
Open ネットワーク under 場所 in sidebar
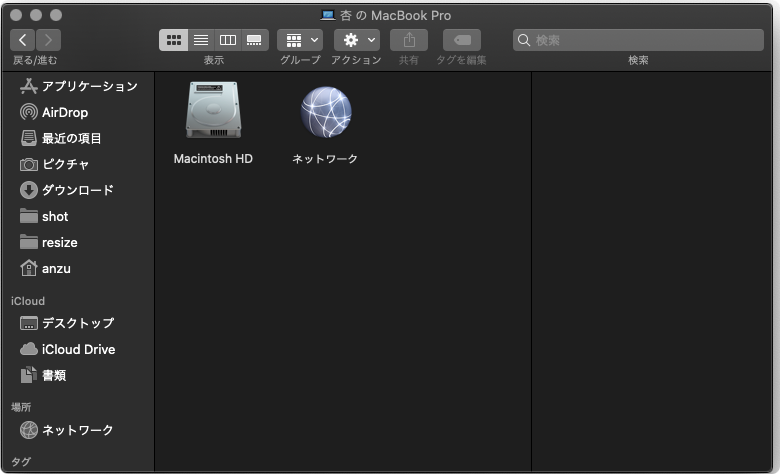(x=79, y=430)
